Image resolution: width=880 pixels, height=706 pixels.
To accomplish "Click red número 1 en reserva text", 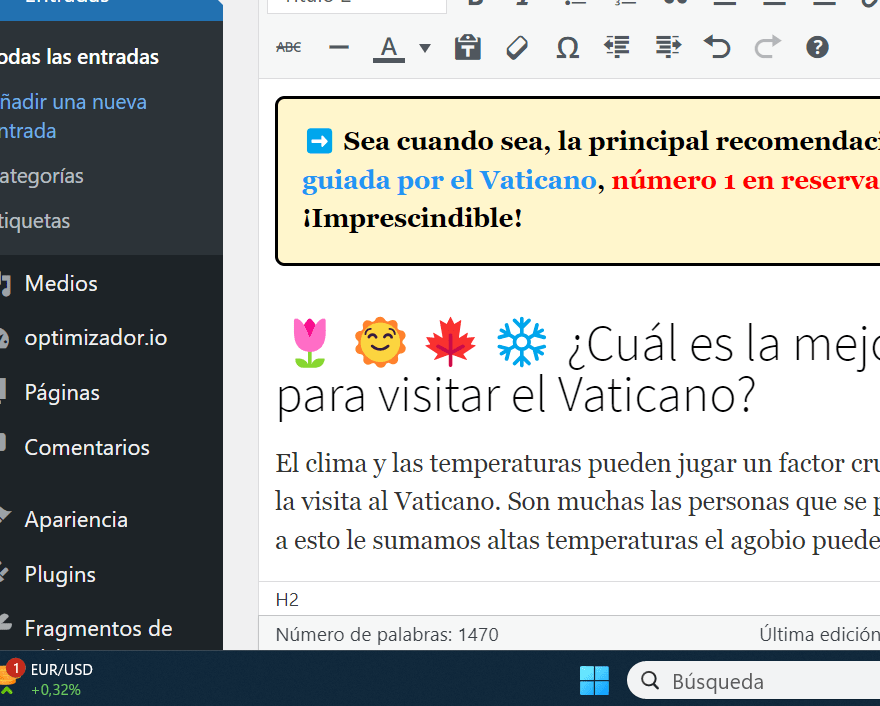I will pyautogui.click(x=745, y=181).
